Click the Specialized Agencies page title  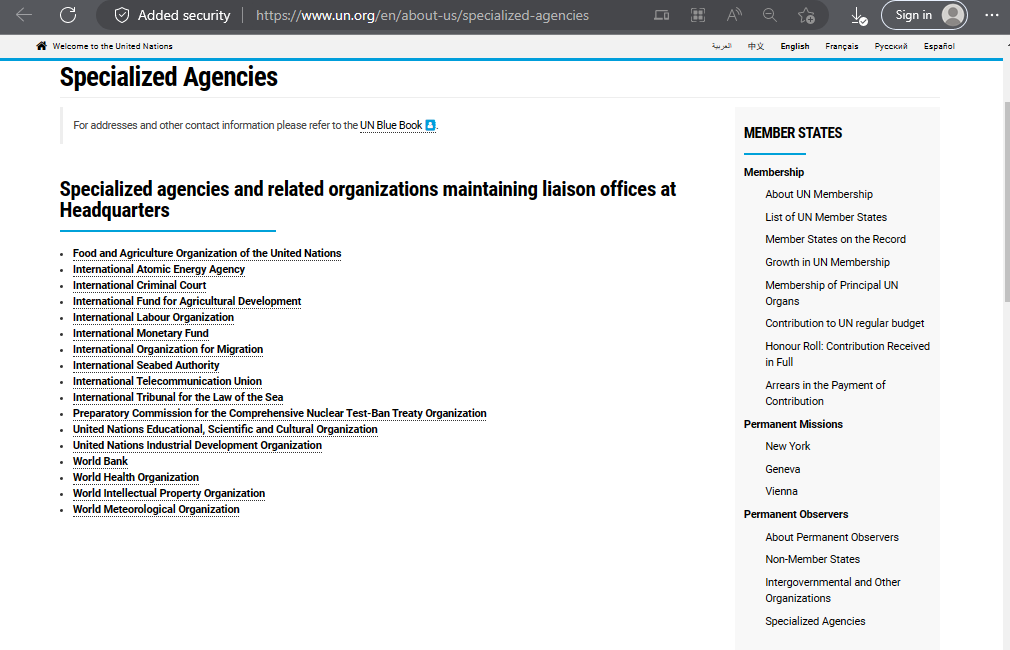coord(169,77)
